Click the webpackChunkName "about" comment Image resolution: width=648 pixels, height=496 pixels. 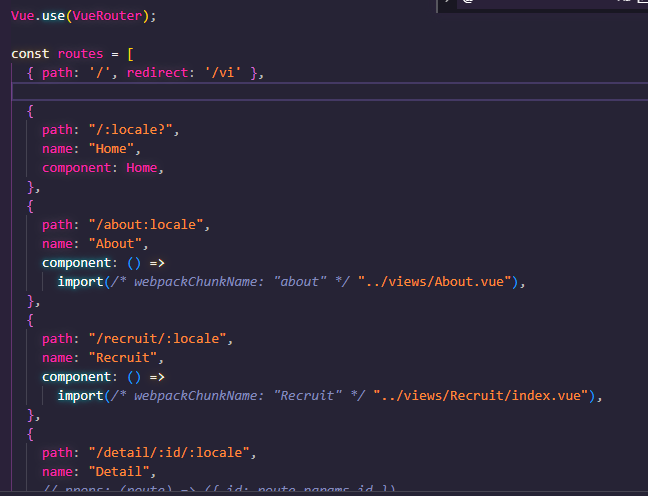tap(230, 282)
